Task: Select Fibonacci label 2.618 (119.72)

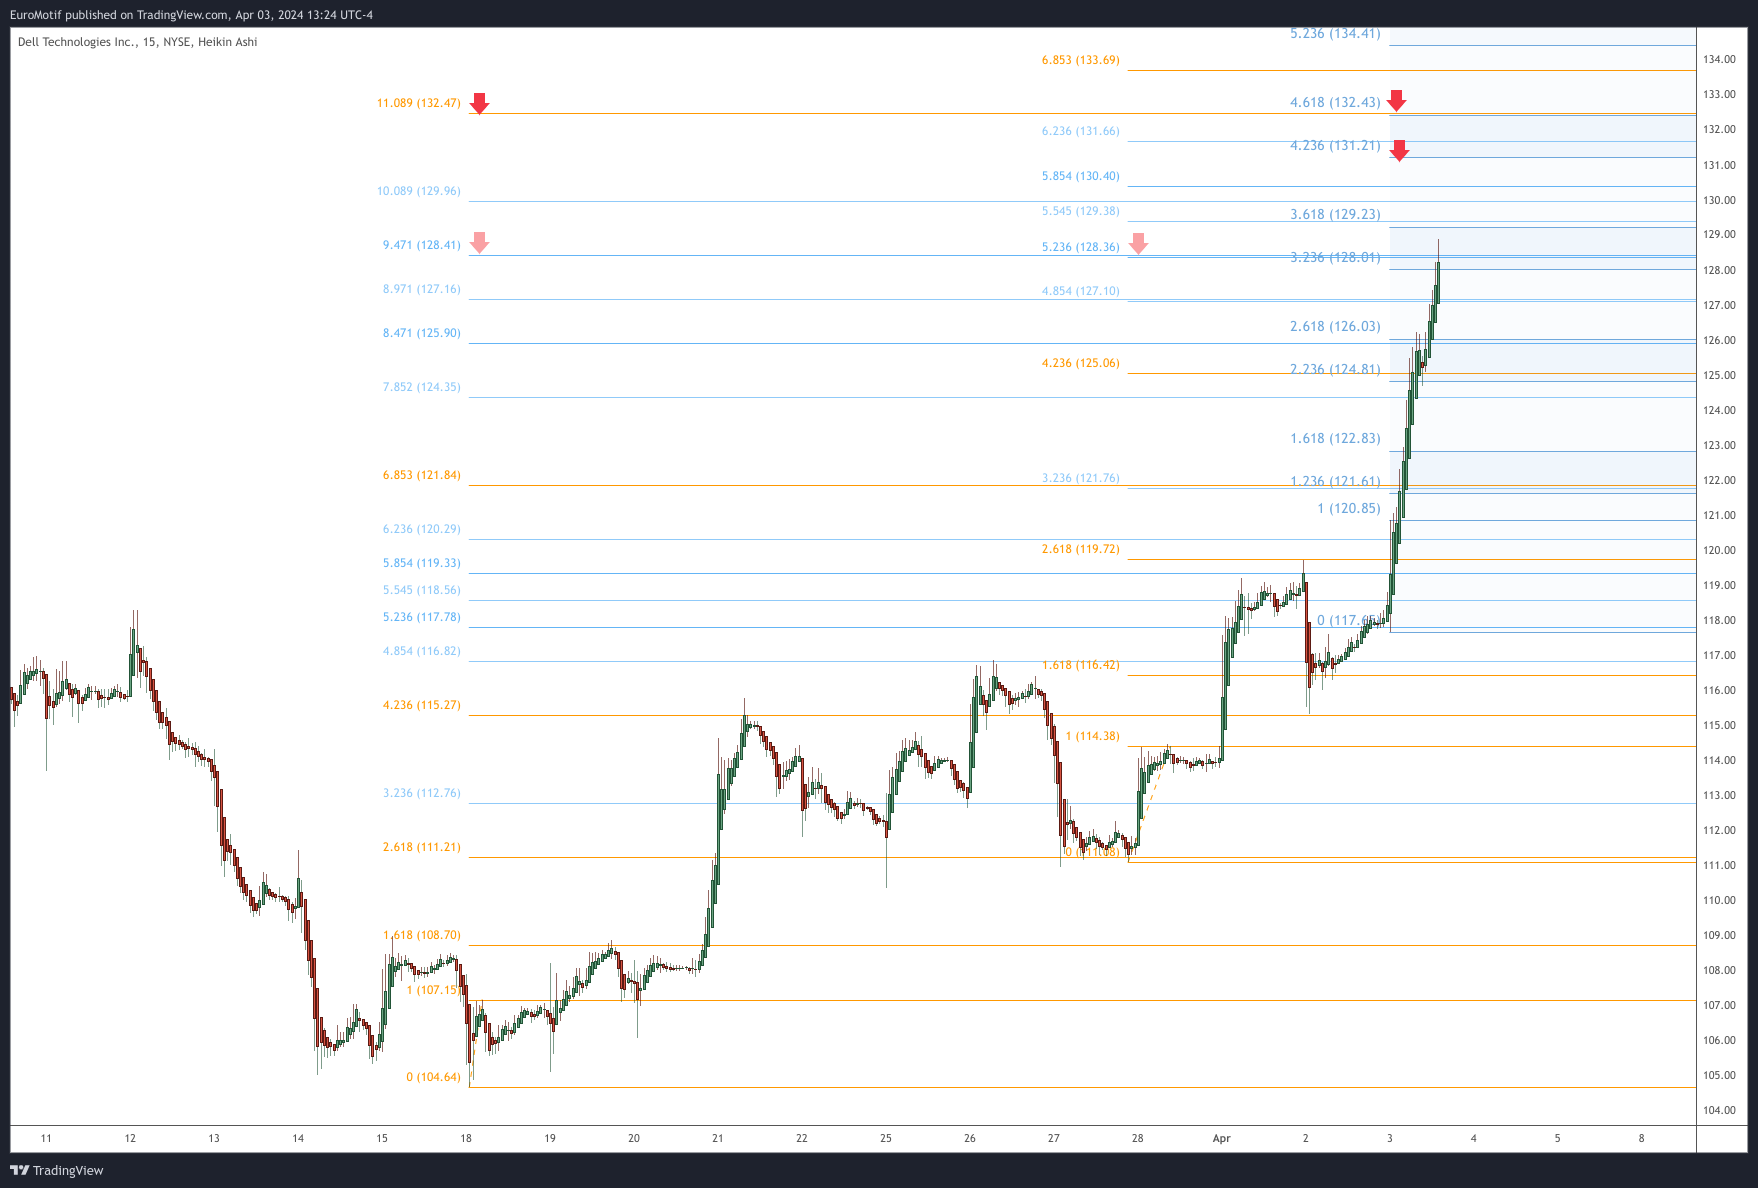Action: (x=1081, y=549)
